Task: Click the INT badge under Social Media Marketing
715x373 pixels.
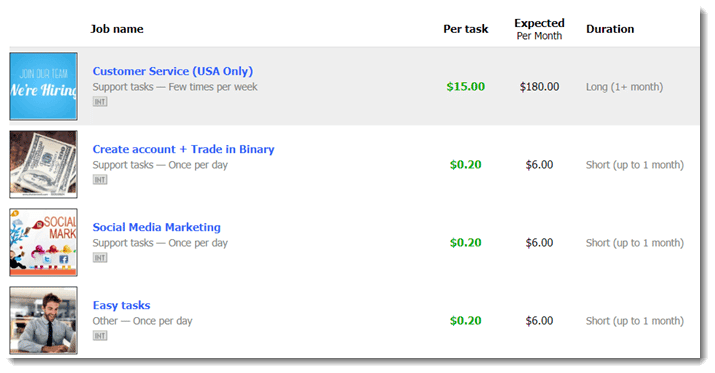Action: (x=100, y=258)
